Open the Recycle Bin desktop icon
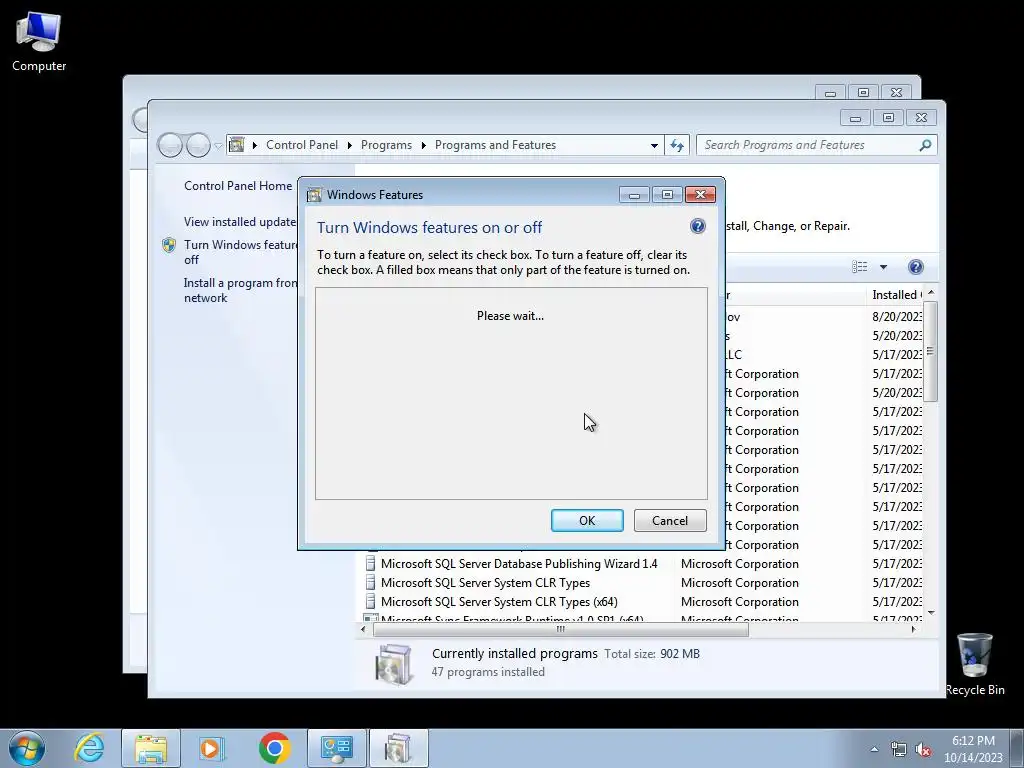The image size is (1024, 768). [974, 664]
